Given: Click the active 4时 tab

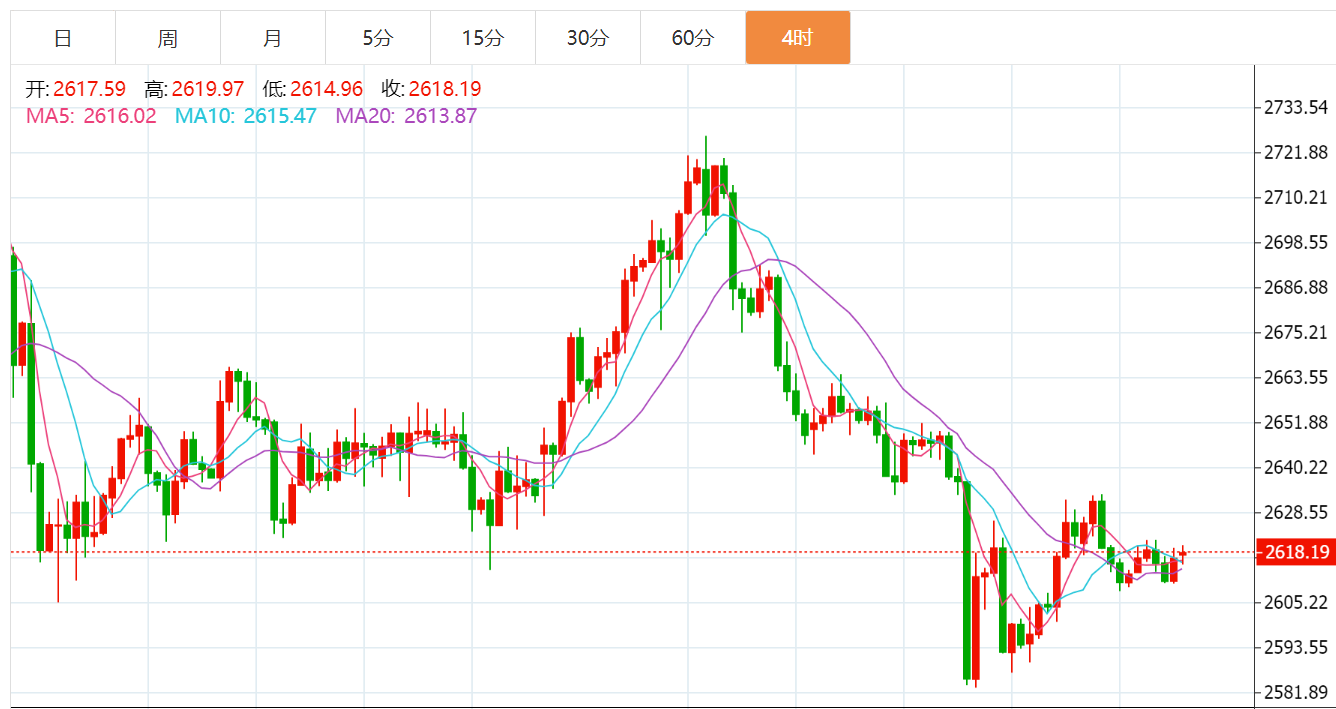Looking at the screenshot, I should click(x=798, y=38).
